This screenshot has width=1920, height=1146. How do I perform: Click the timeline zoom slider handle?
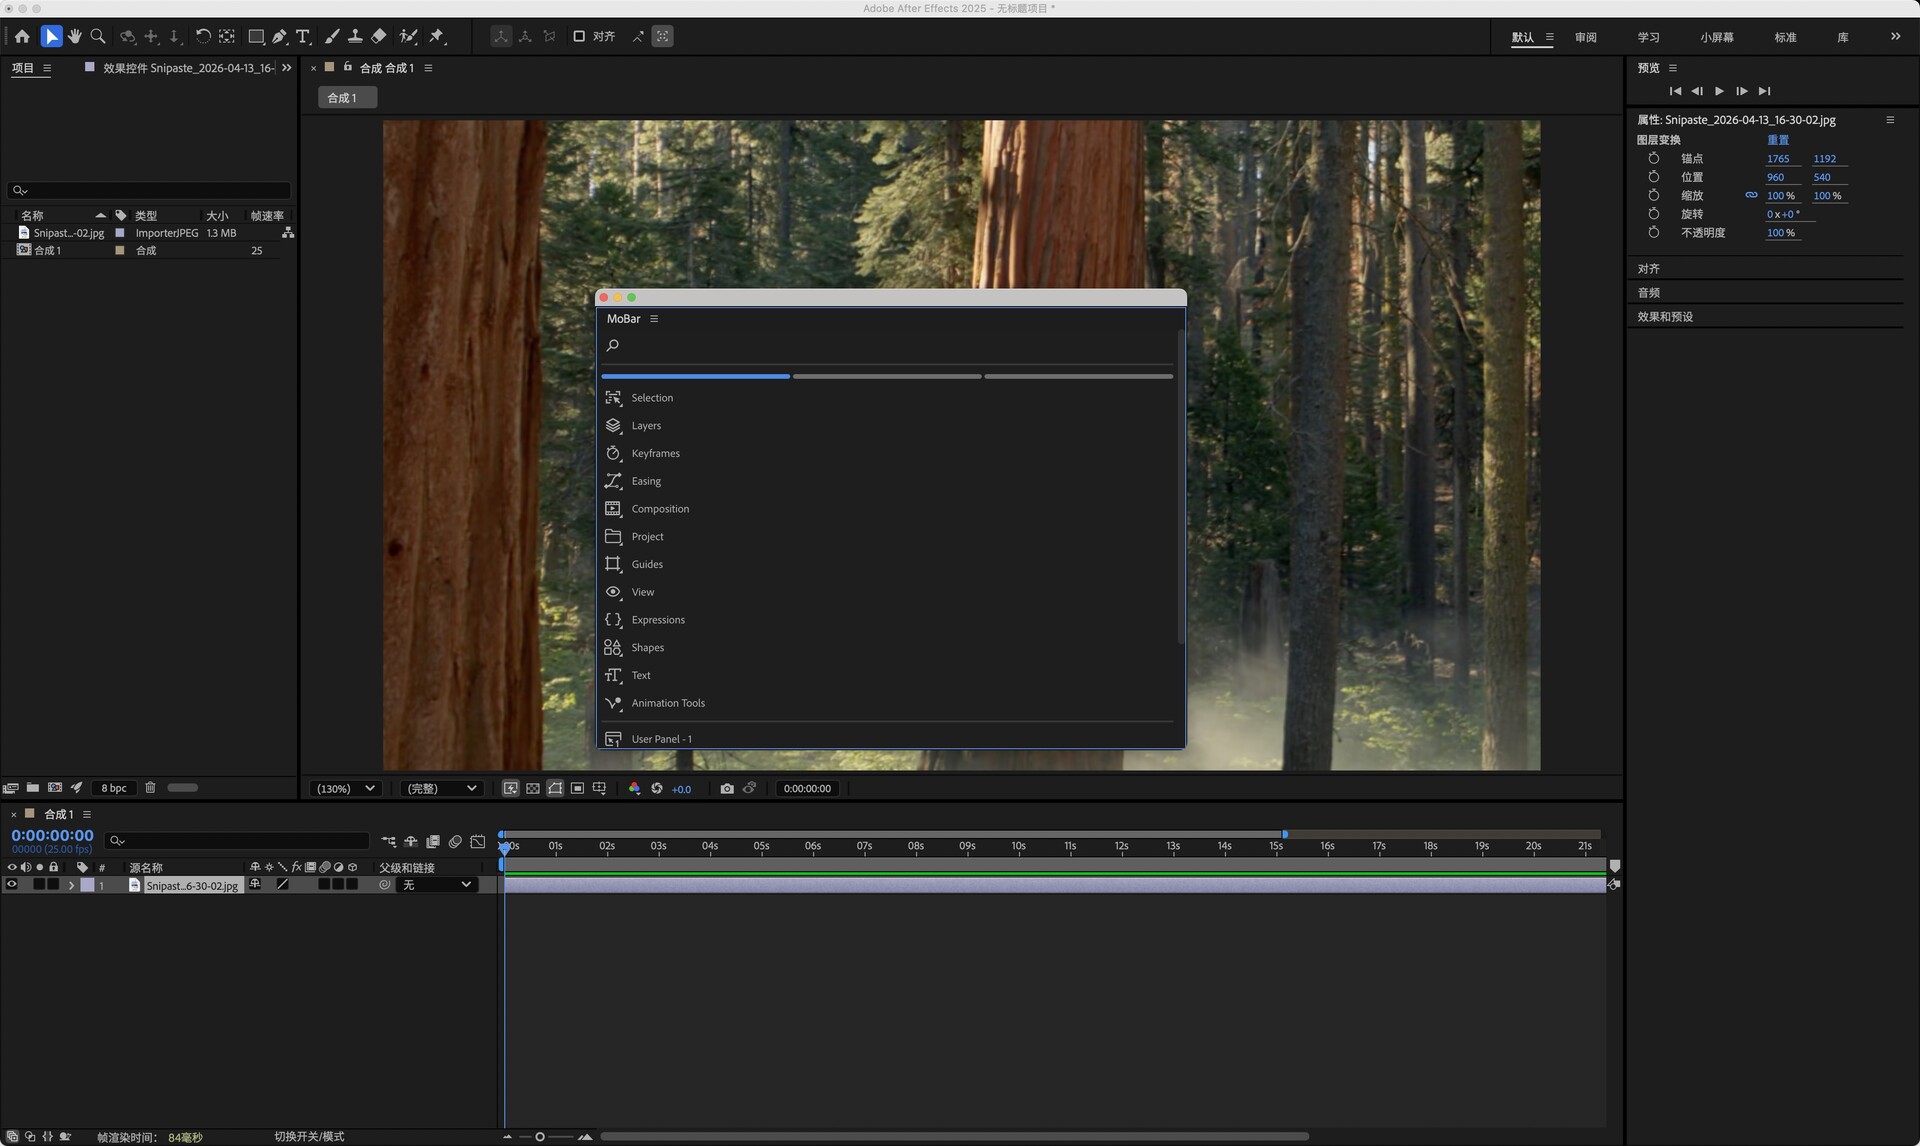pyautogui.click(x=540, y=1136)
